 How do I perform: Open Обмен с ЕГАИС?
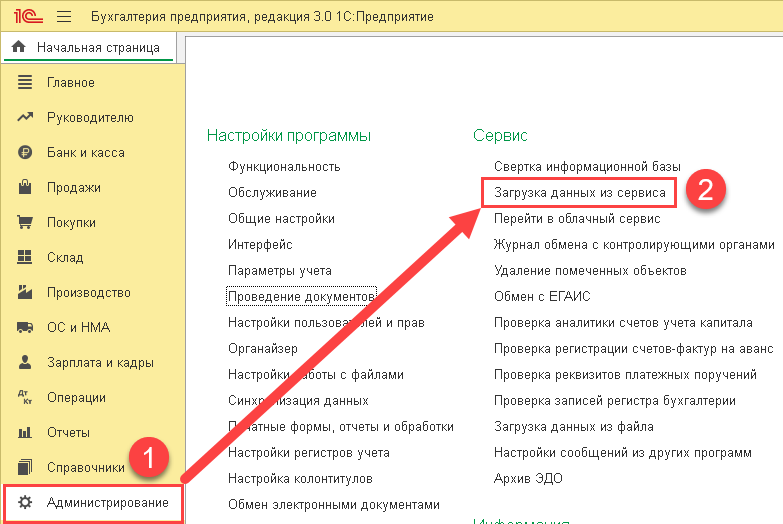tap(542, 296)
